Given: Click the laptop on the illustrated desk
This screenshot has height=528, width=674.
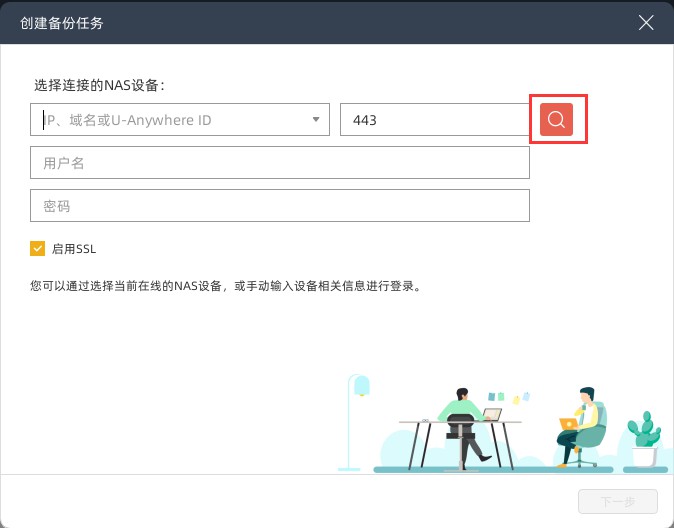Looking at the screenshot, I should pyautogui.click(x=492, y=414).
